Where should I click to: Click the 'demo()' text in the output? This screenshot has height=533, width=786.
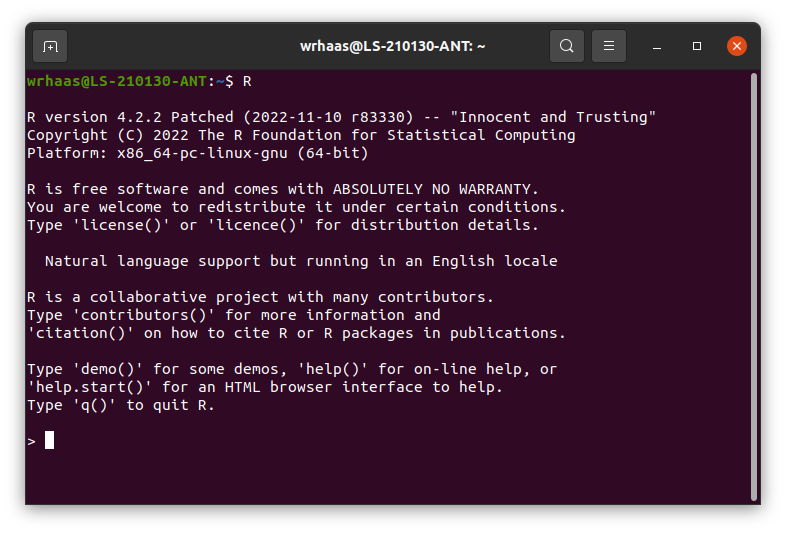pos(108,369)
